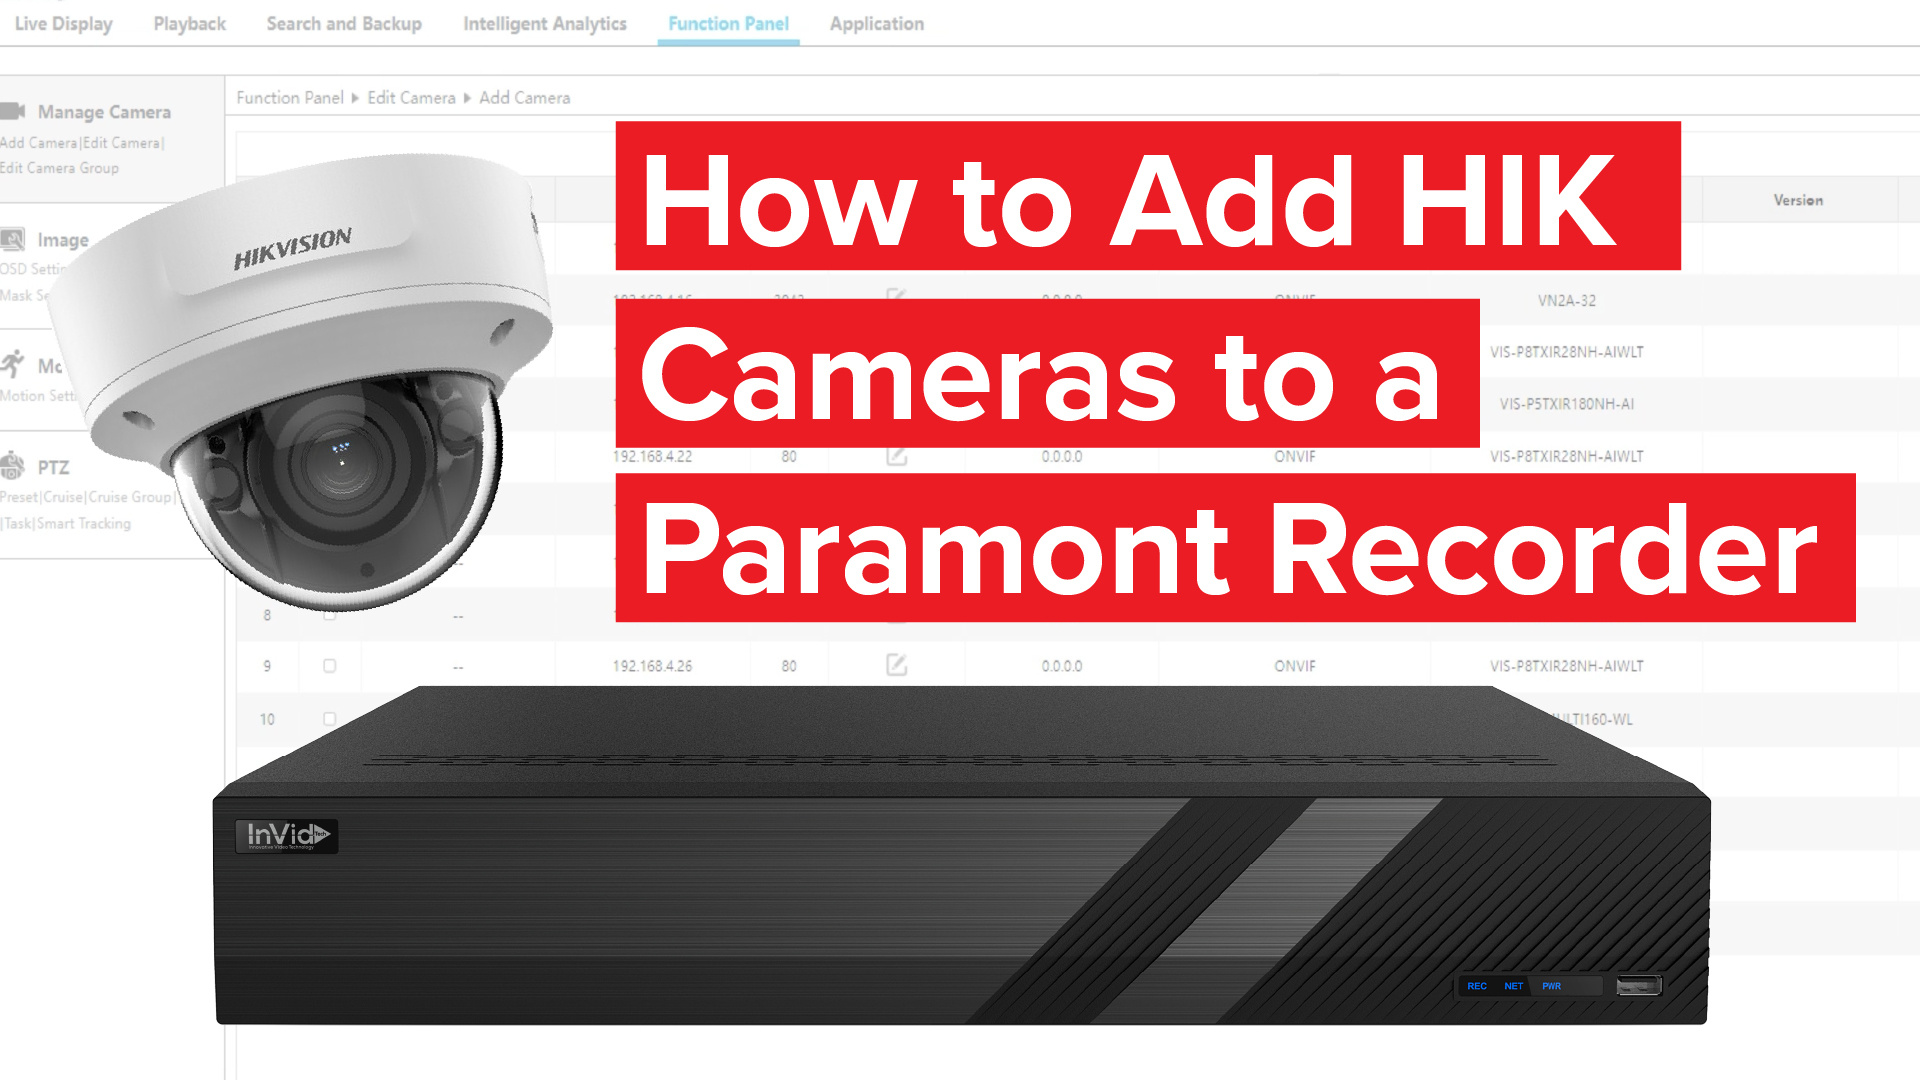Open Edit Camera Group link
Viewport: 1920px width, 1080px height.
[59, 168]
